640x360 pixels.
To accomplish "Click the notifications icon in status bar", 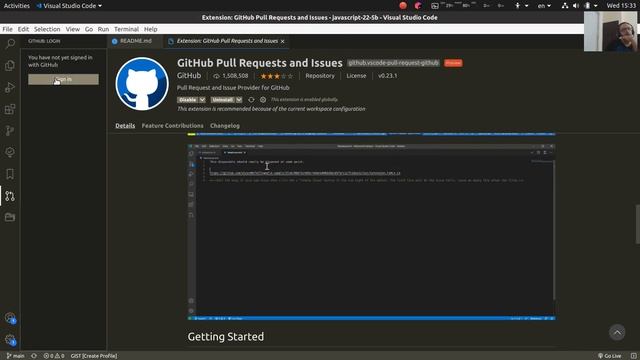I will point(633,356).
